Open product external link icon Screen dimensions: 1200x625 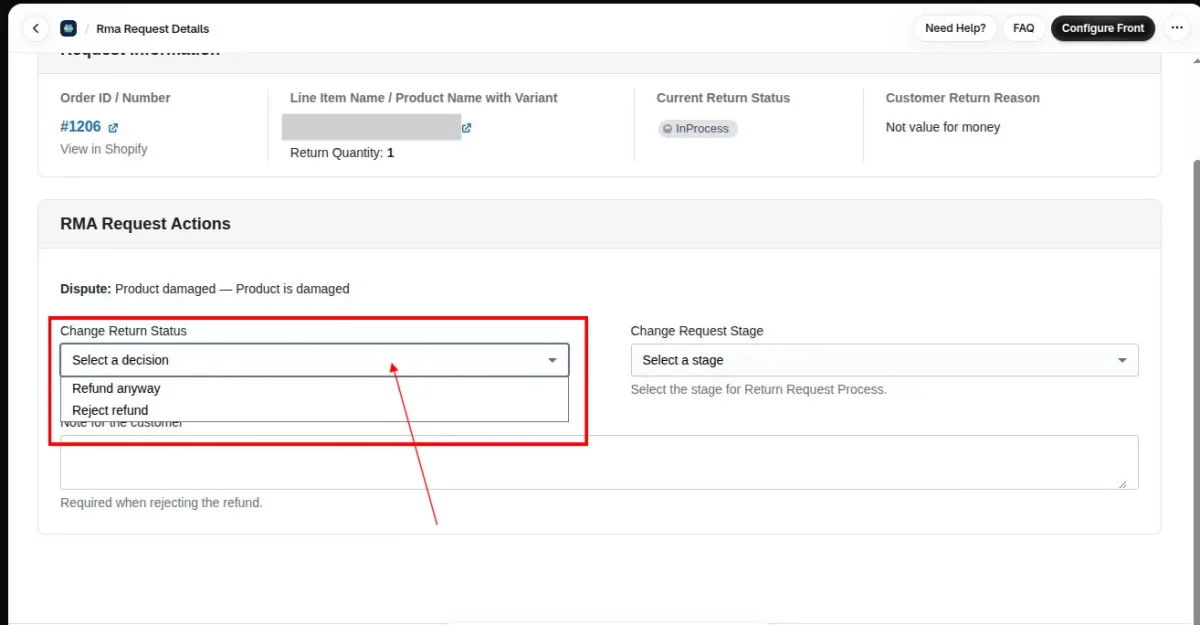pos(467,128)
